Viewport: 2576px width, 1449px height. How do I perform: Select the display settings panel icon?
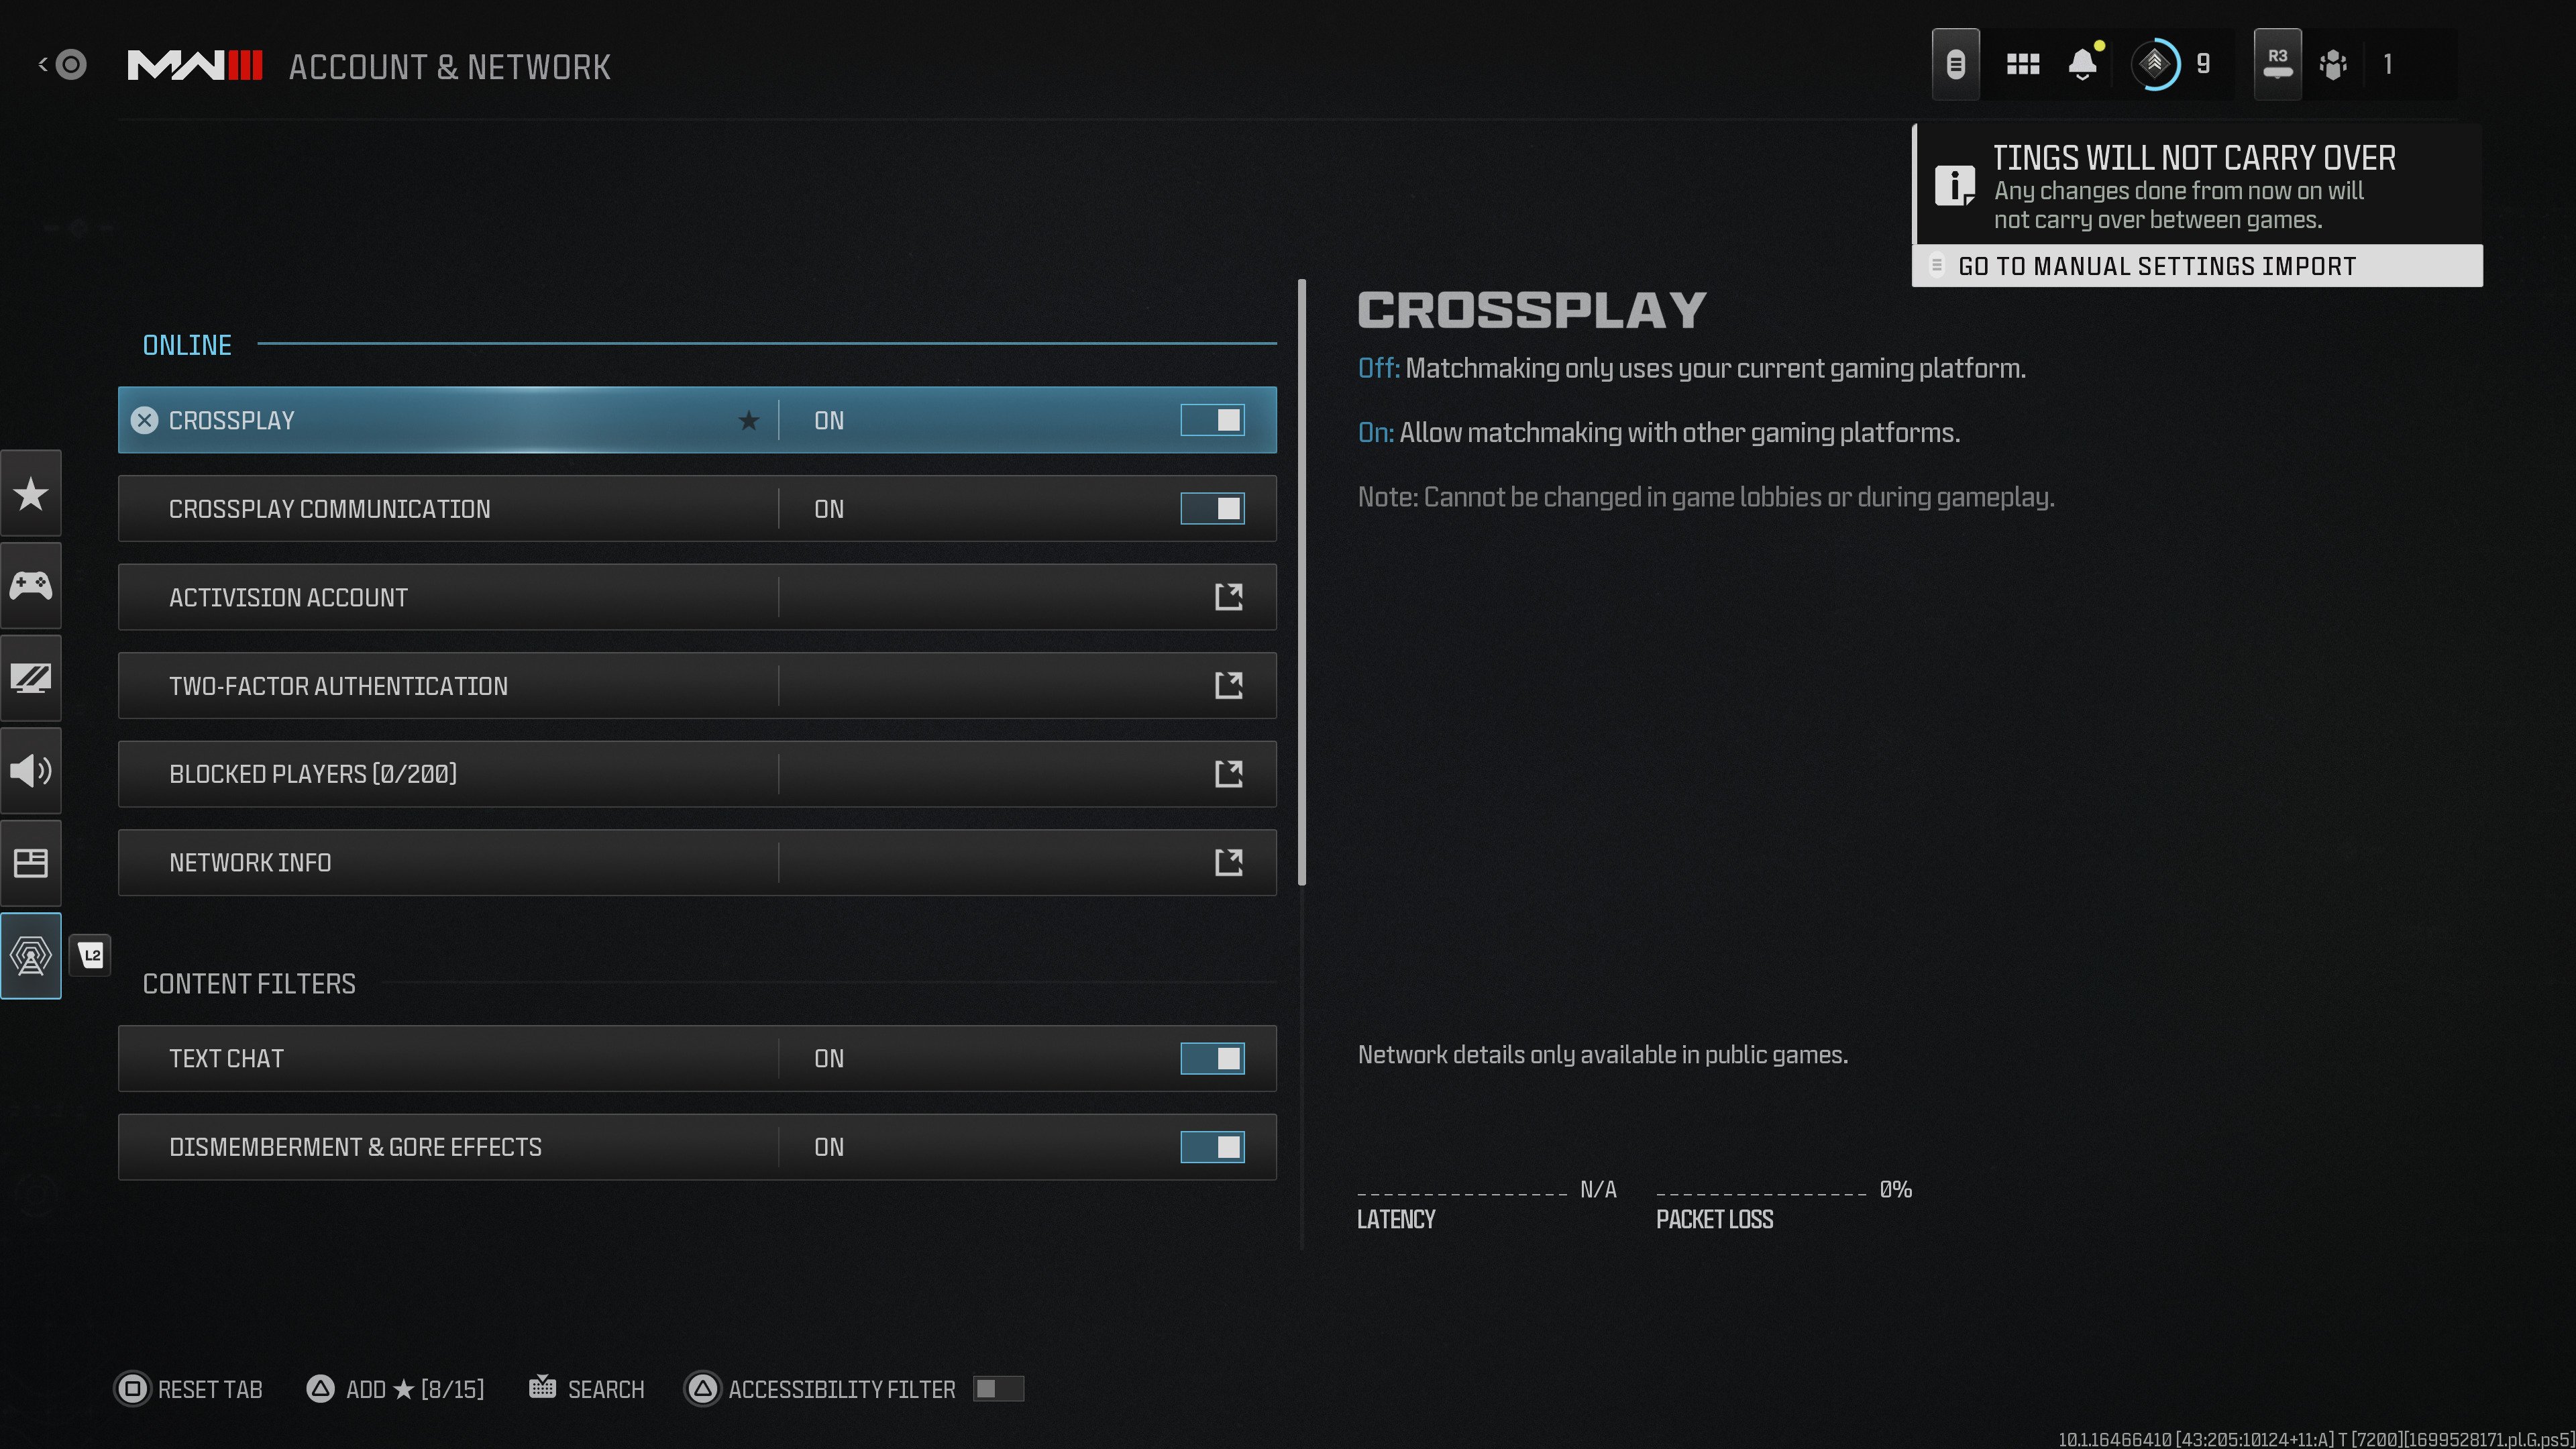pyautogui.click(x=32, y=678)
